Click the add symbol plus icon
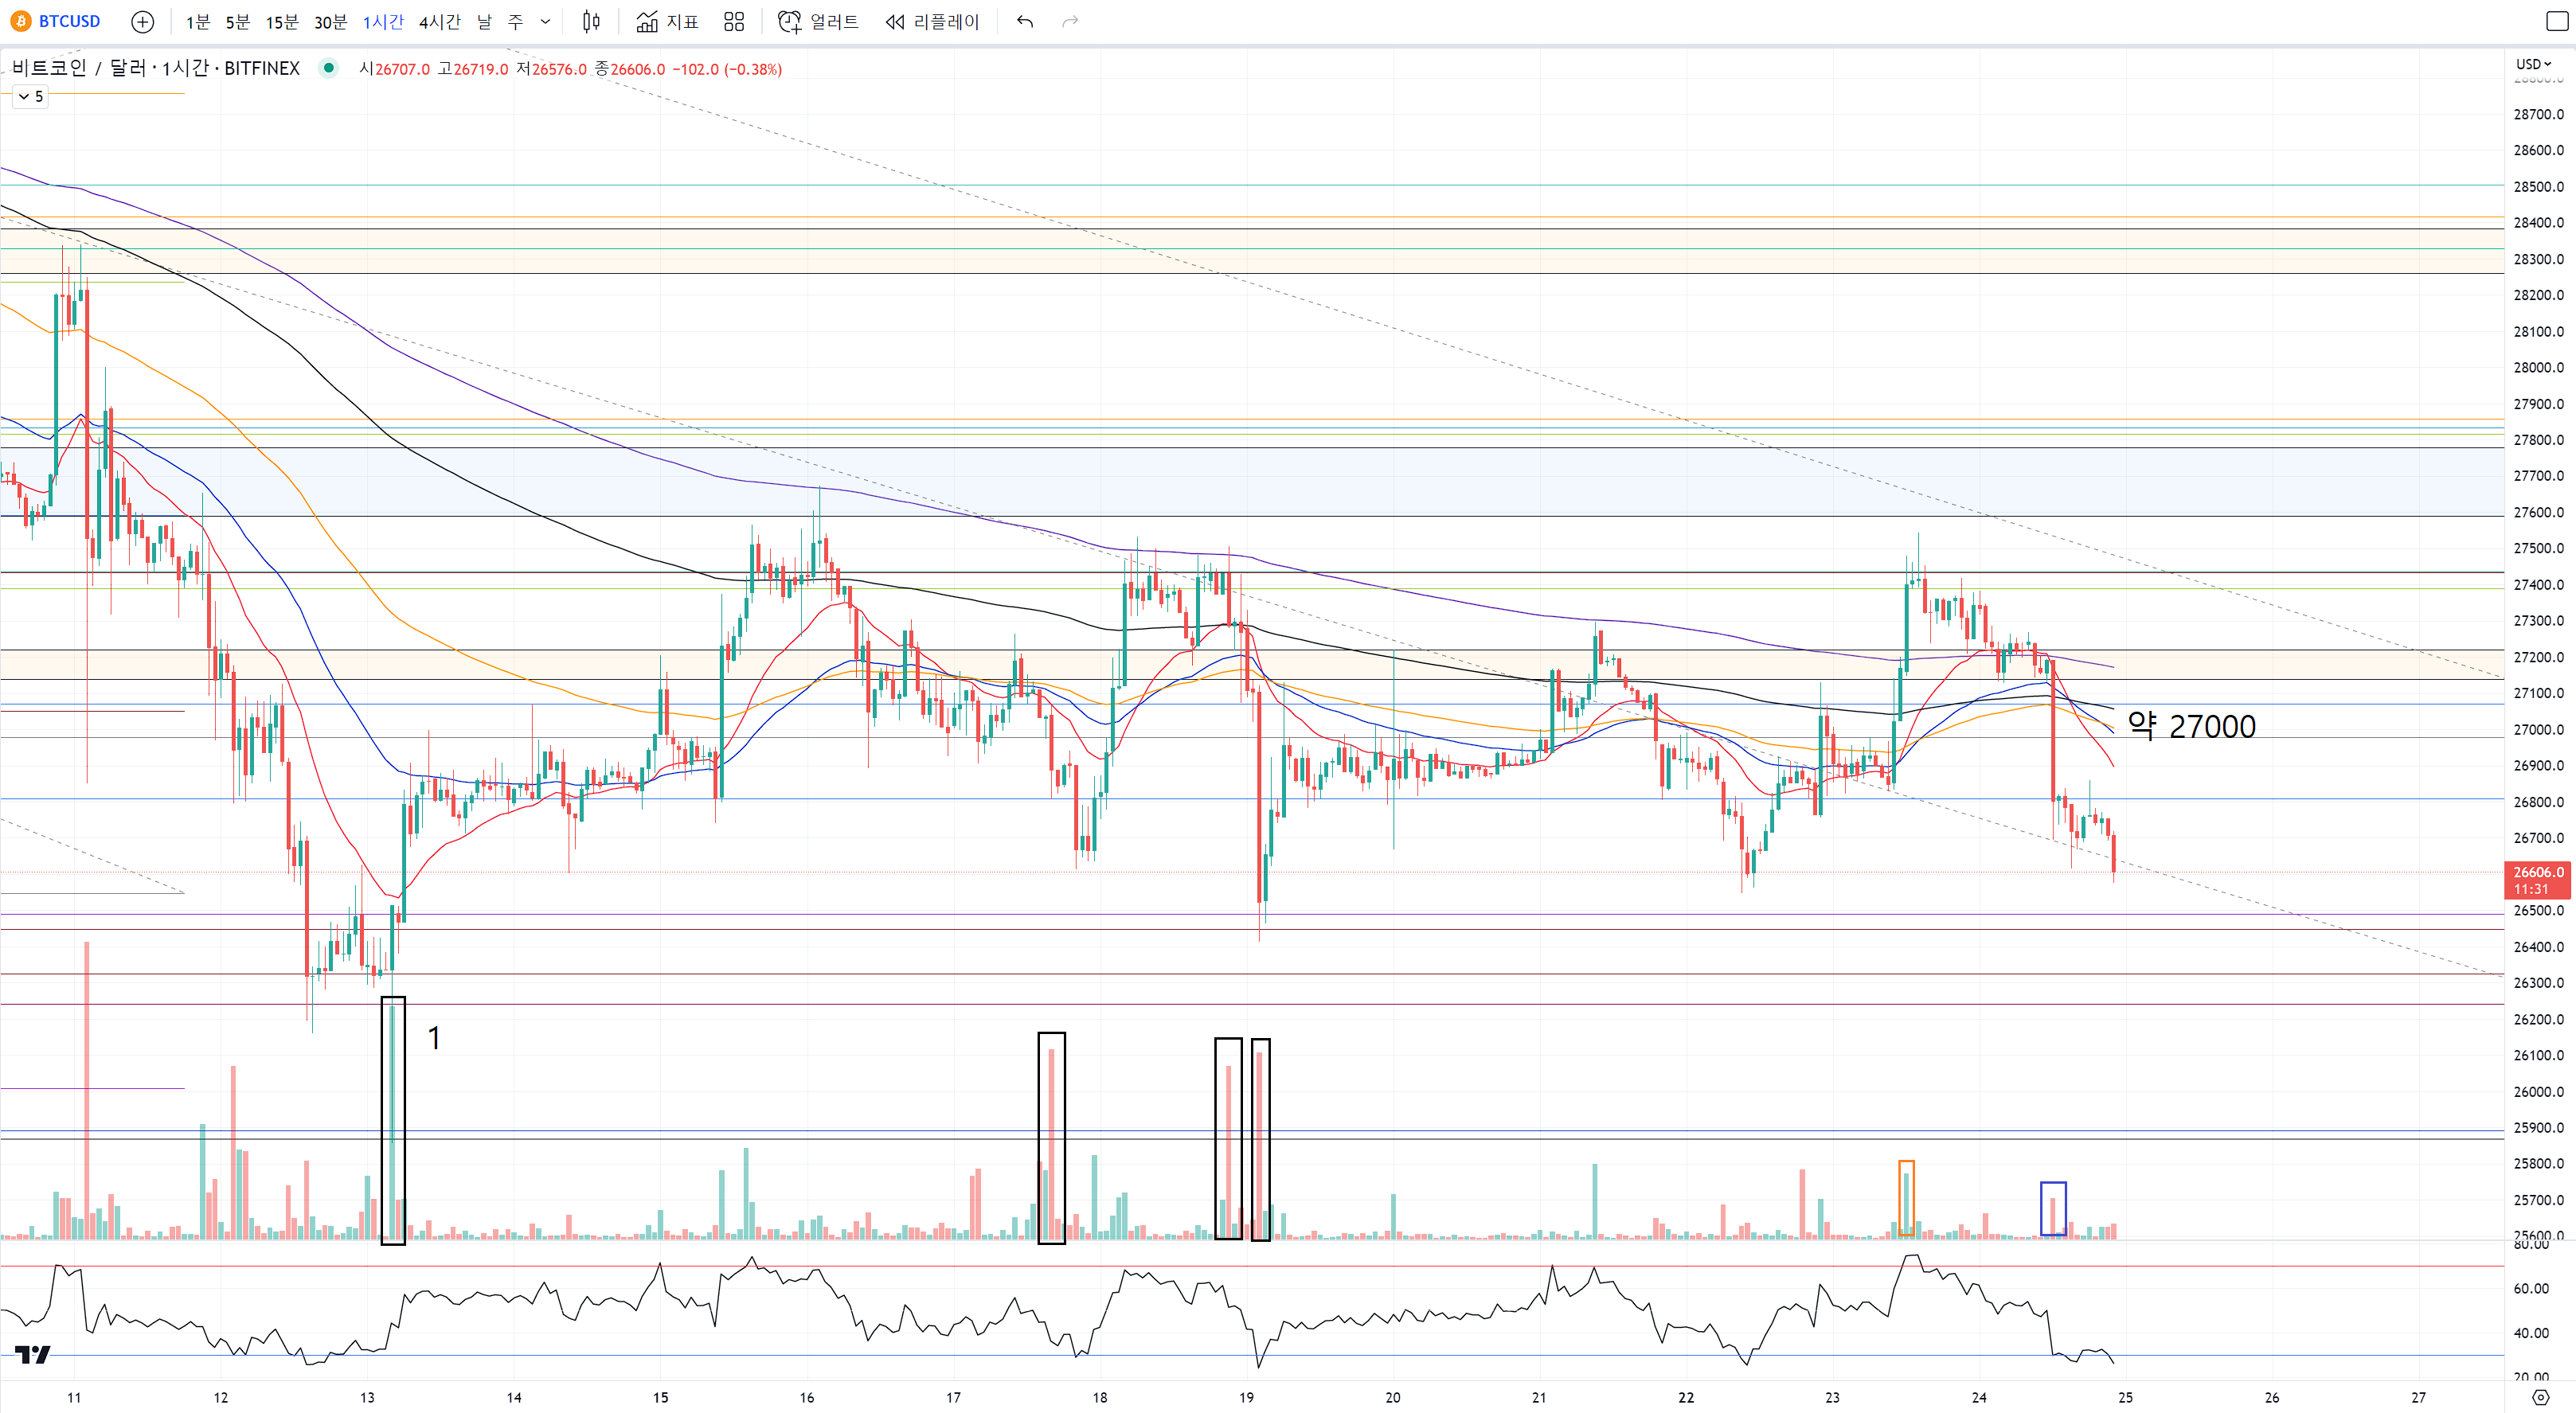This screenshot has width=2576, height=1413. coord(143,22)
